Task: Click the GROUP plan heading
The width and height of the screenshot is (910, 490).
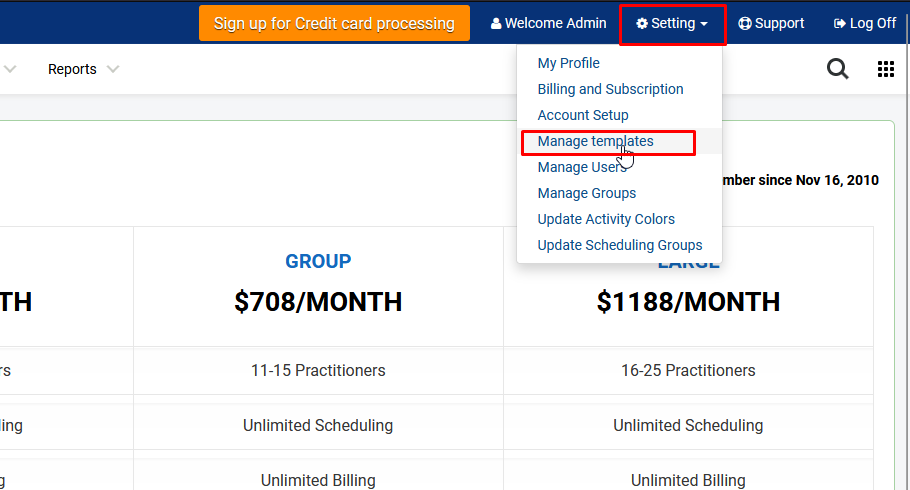Action: (x=318, y=261)
